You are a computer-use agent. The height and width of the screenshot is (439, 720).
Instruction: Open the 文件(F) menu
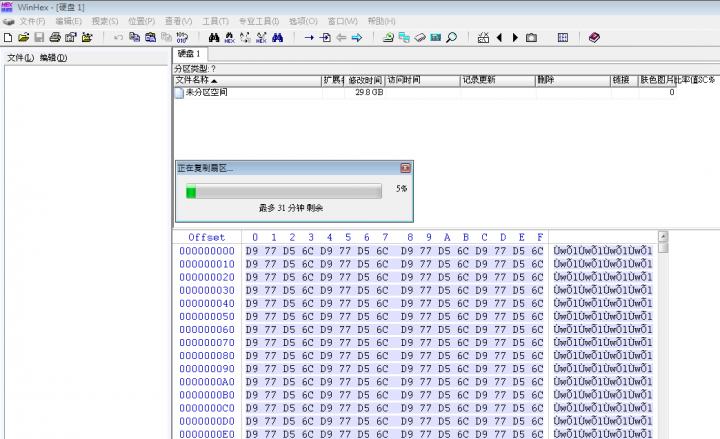pyautogui.click(x=32, y=21)
